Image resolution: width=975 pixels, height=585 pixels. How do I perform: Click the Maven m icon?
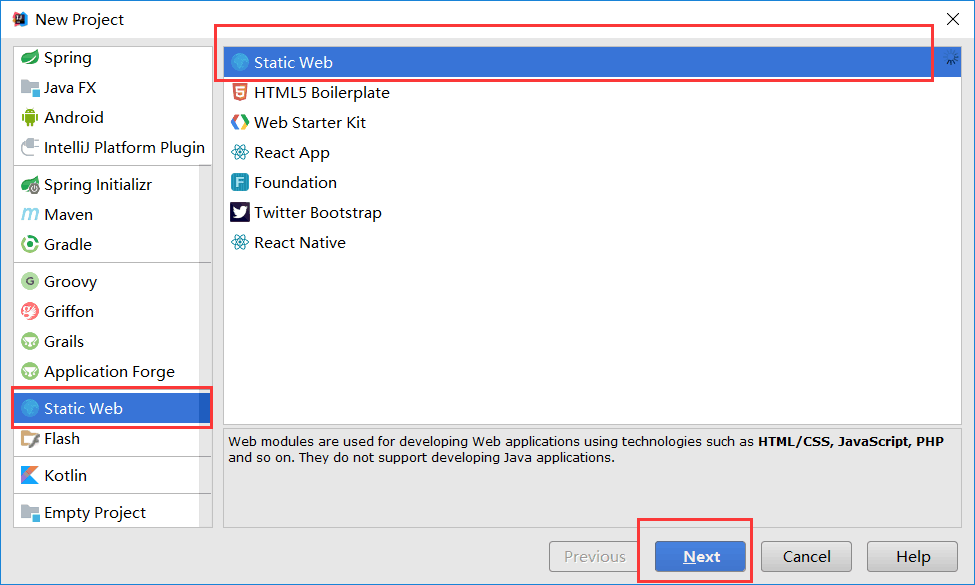pyautogui.click(x=30, y=214)
